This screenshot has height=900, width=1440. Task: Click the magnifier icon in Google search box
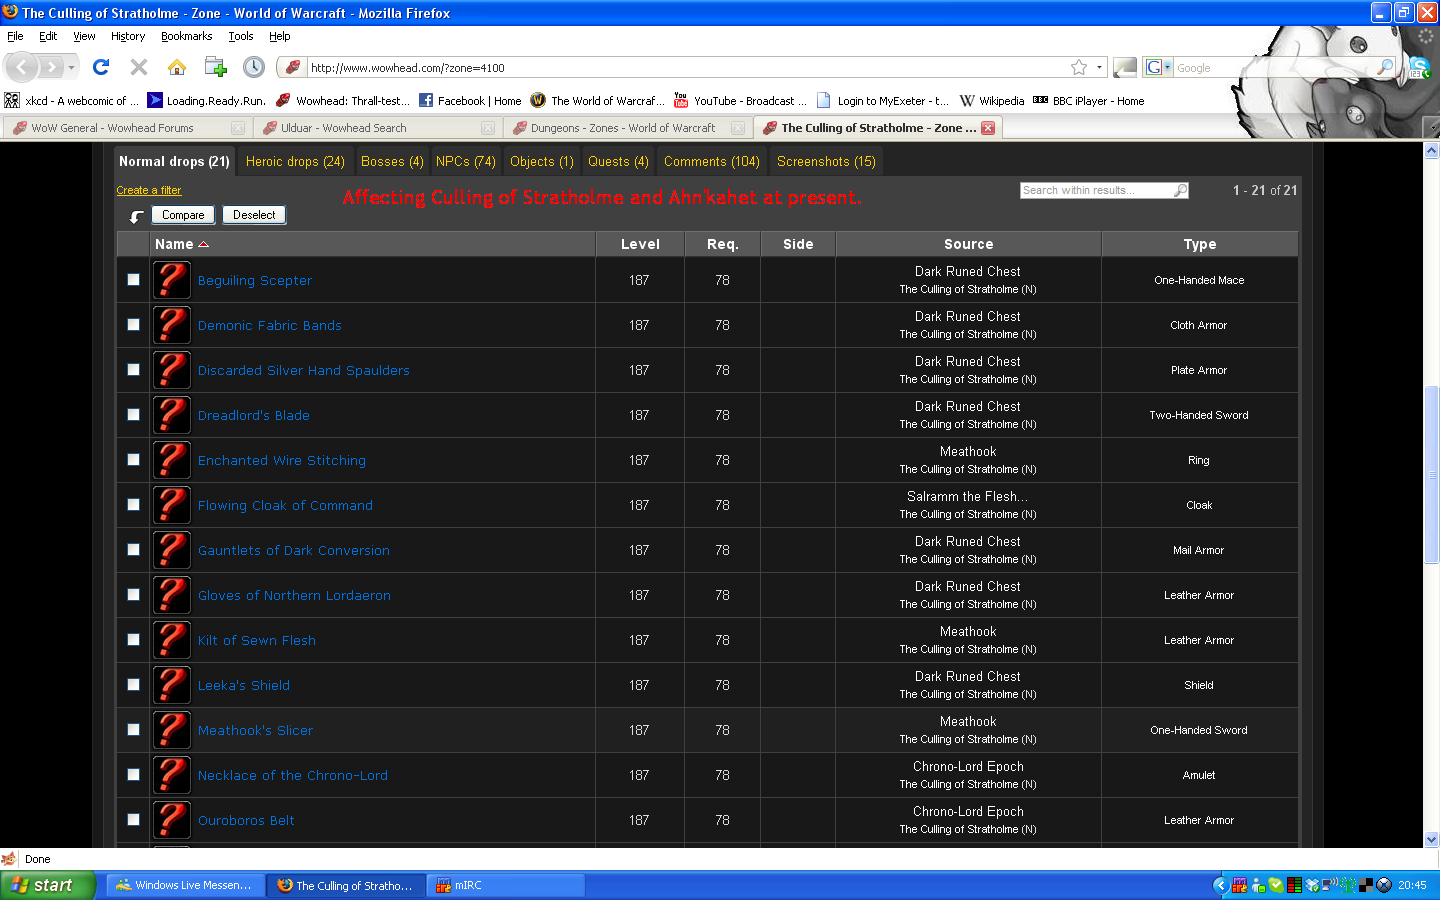pos(1385,67)
